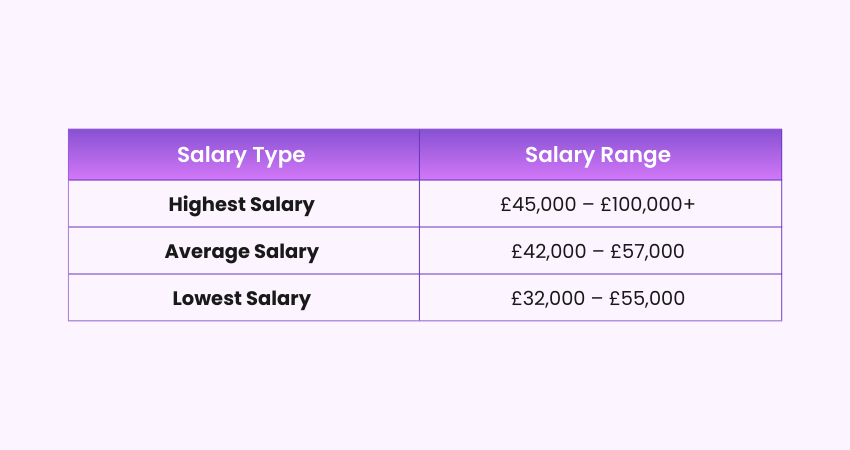This screenshot has height=450, width=850.
Task: Click the word Type in the header
Action: tap(279, 155)
